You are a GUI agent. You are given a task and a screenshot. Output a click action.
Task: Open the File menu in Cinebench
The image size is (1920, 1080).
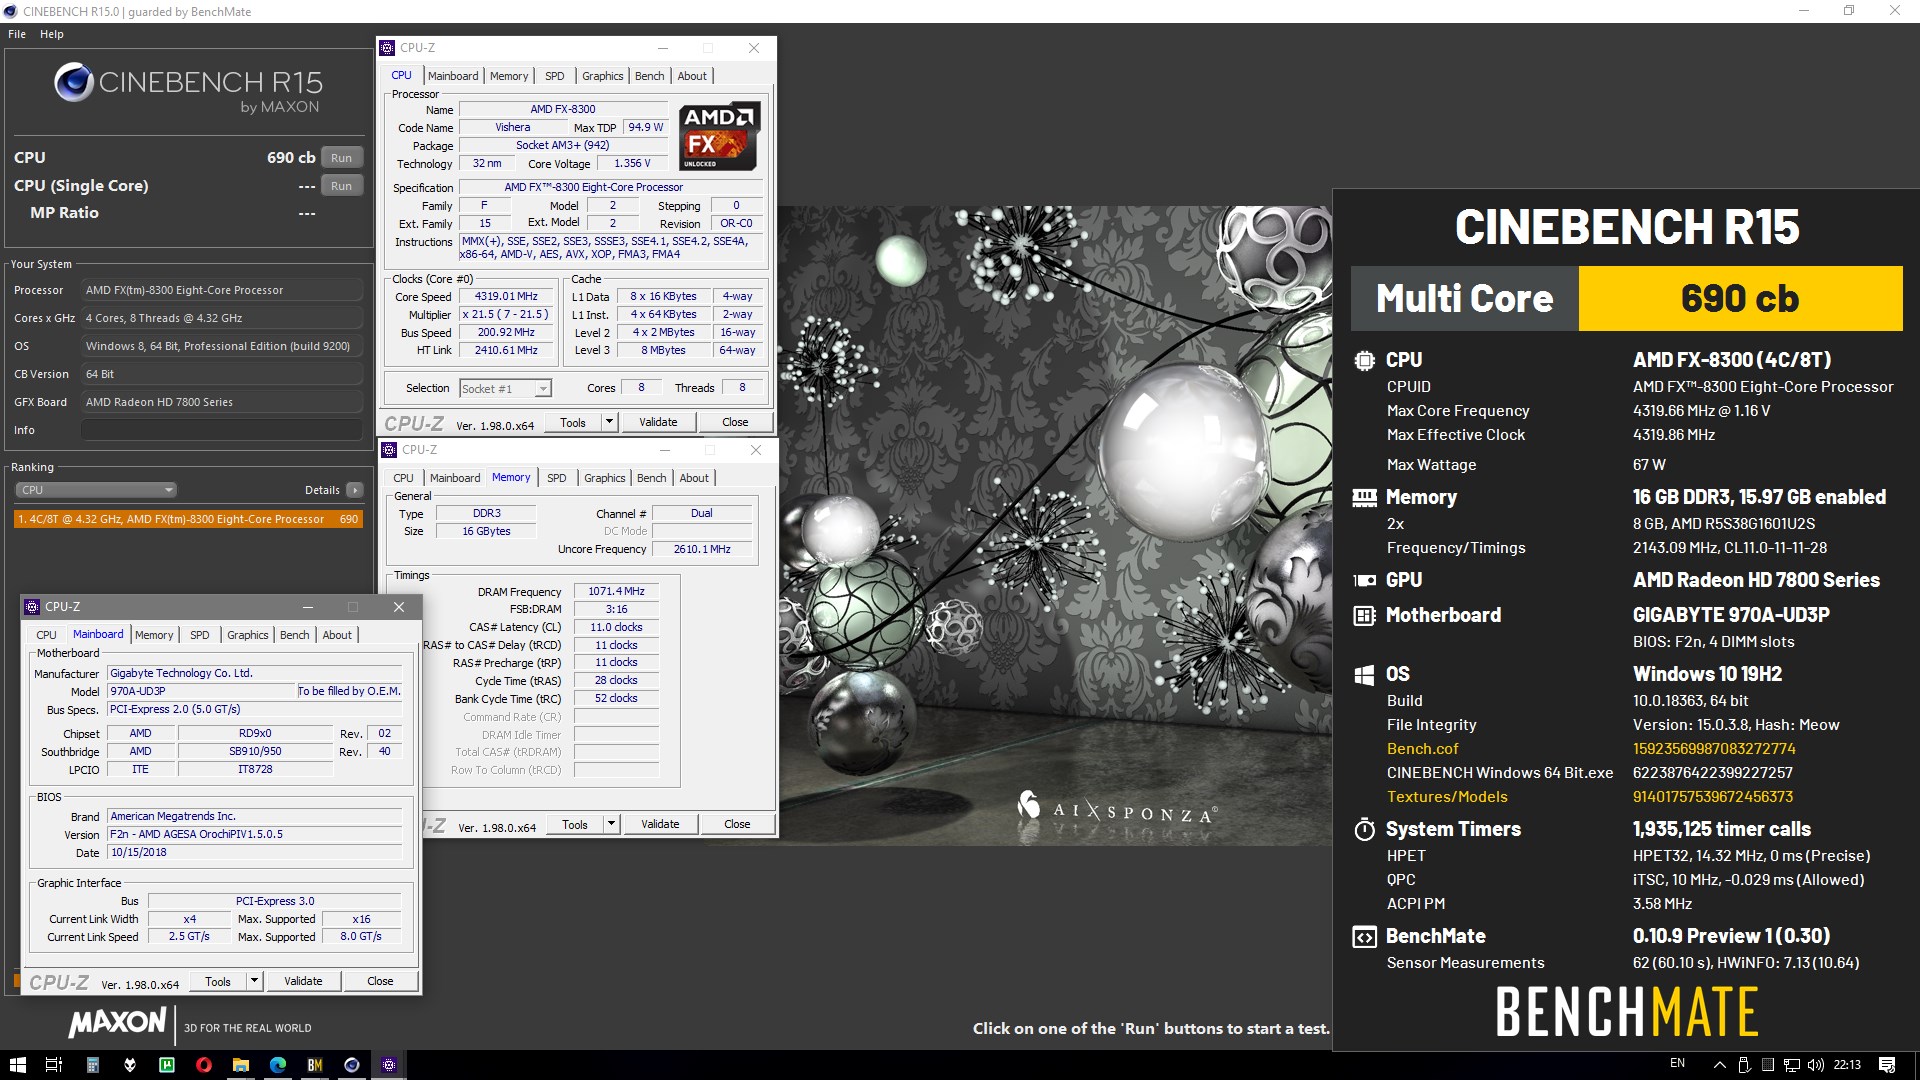[x=17, y=34]
